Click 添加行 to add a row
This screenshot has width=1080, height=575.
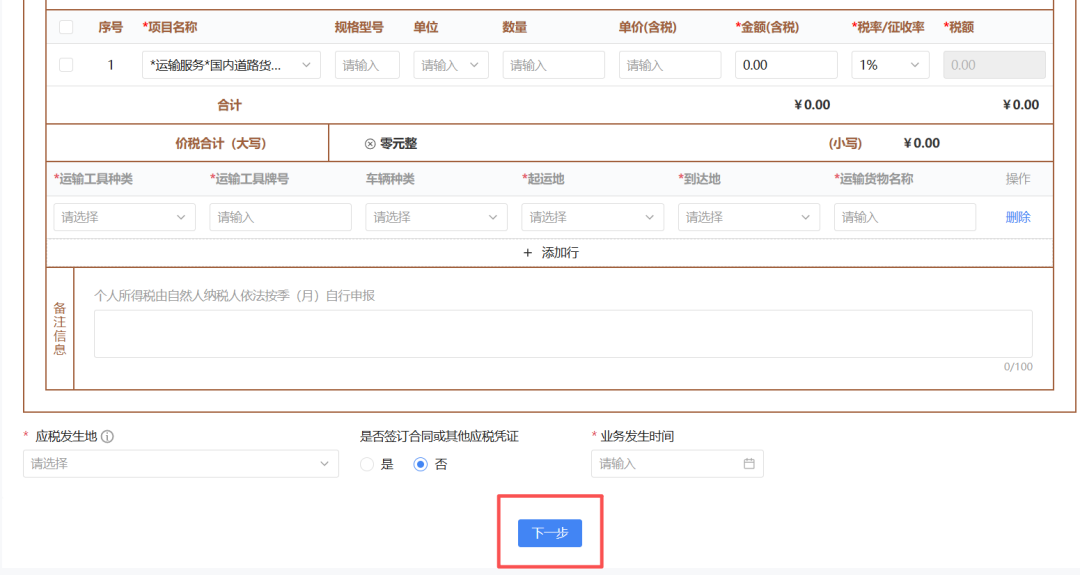tap(560, 253)
